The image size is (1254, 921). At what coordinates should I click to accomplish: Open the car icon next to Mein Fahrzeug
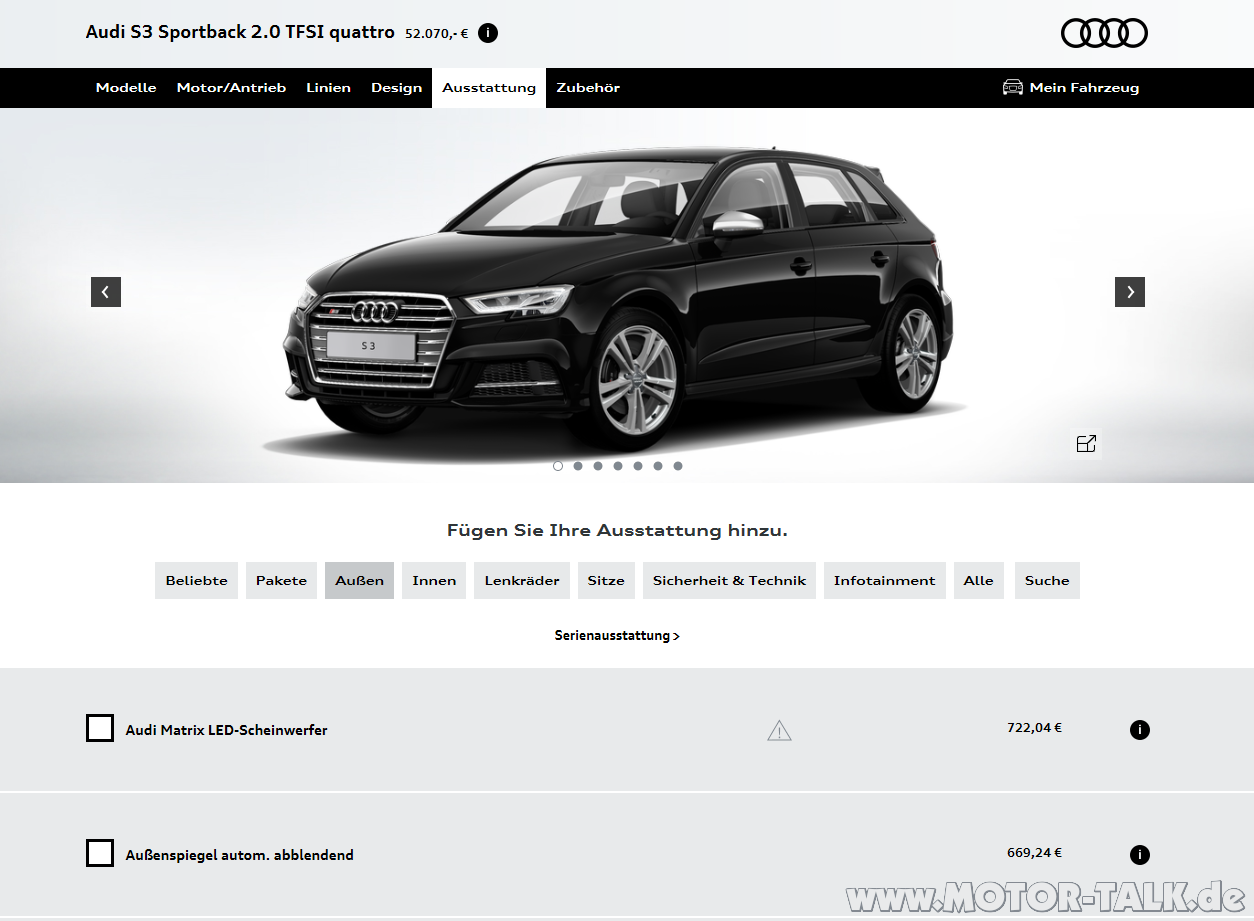point(1013,87)
